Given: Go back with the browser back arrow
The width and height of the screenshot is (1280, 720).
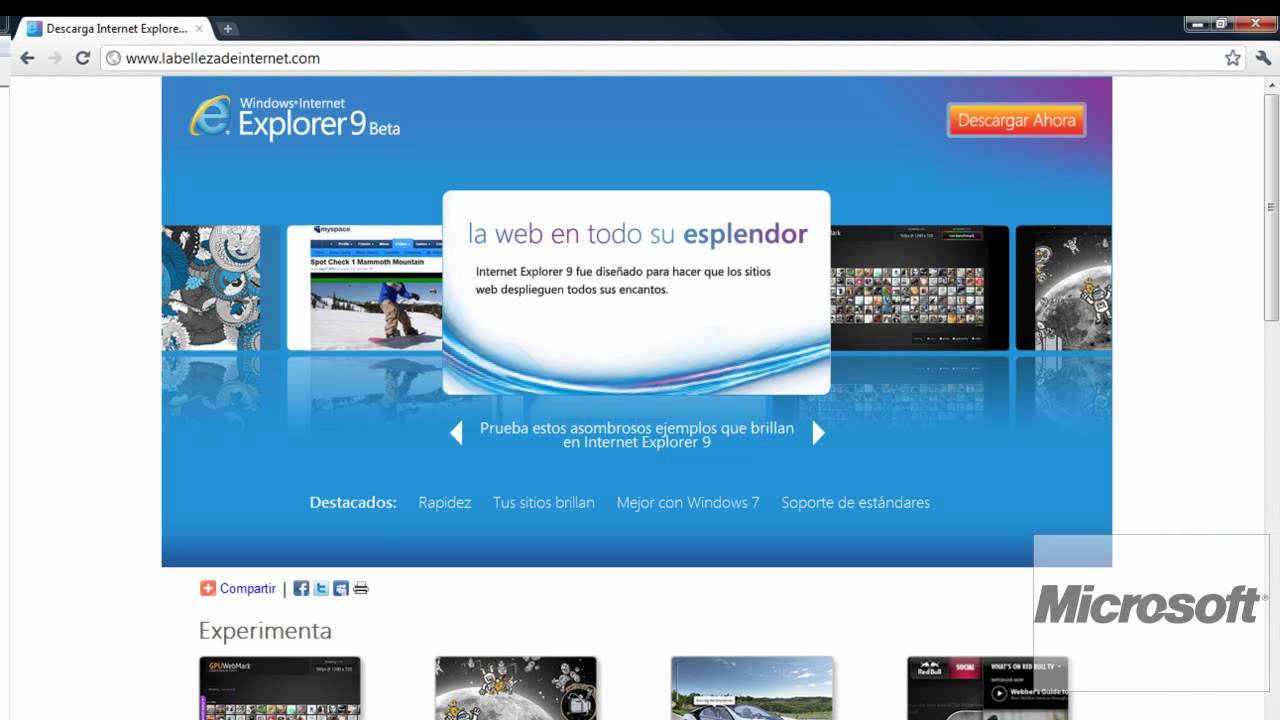Looking at the screenshot, I should click(x=27, y=58).
